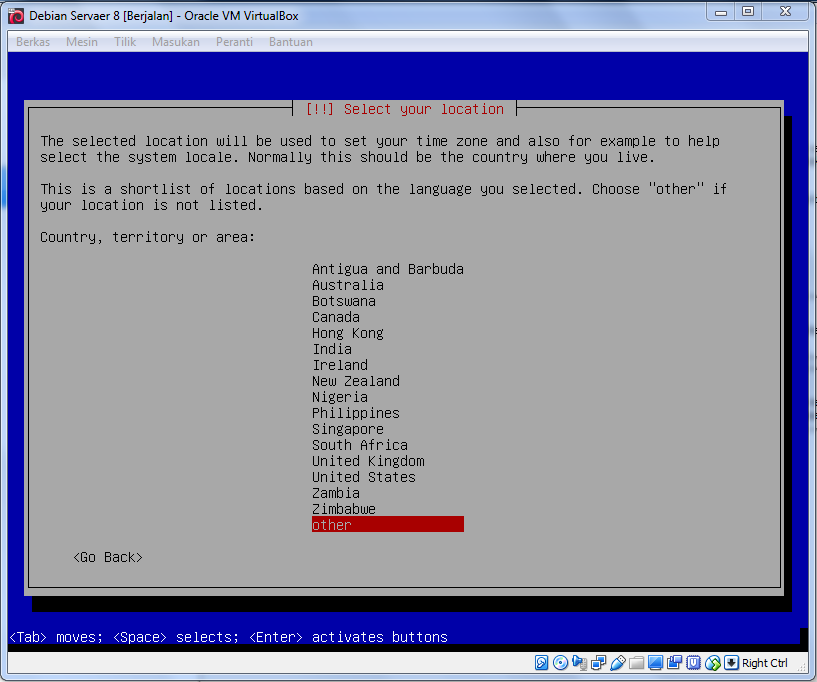This screenshot has width=817, height=682.
Task: Open the Tilik menu
Action: pos(125,42)
